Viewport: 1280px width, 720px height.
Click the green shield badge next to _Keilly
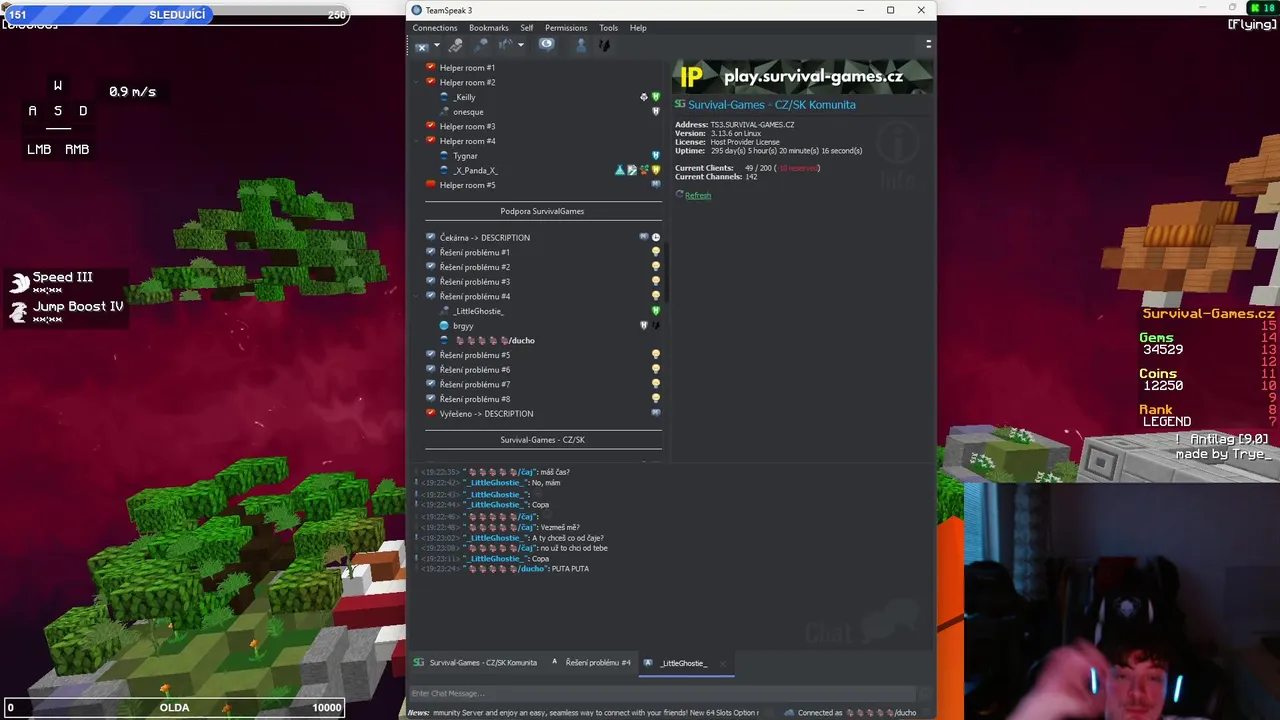coord(656,97)
